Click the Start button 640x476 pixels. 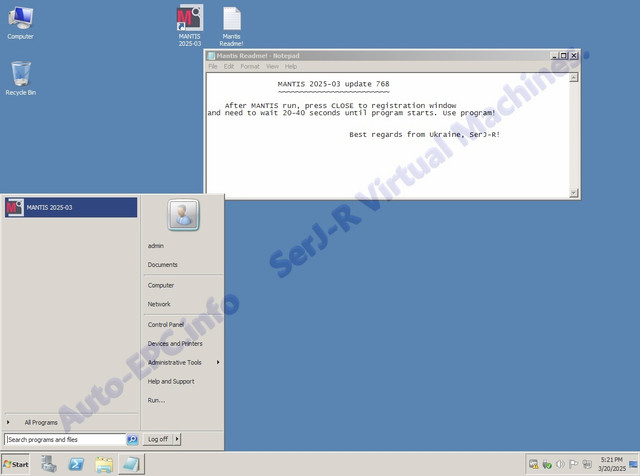[x=16, y=464]
